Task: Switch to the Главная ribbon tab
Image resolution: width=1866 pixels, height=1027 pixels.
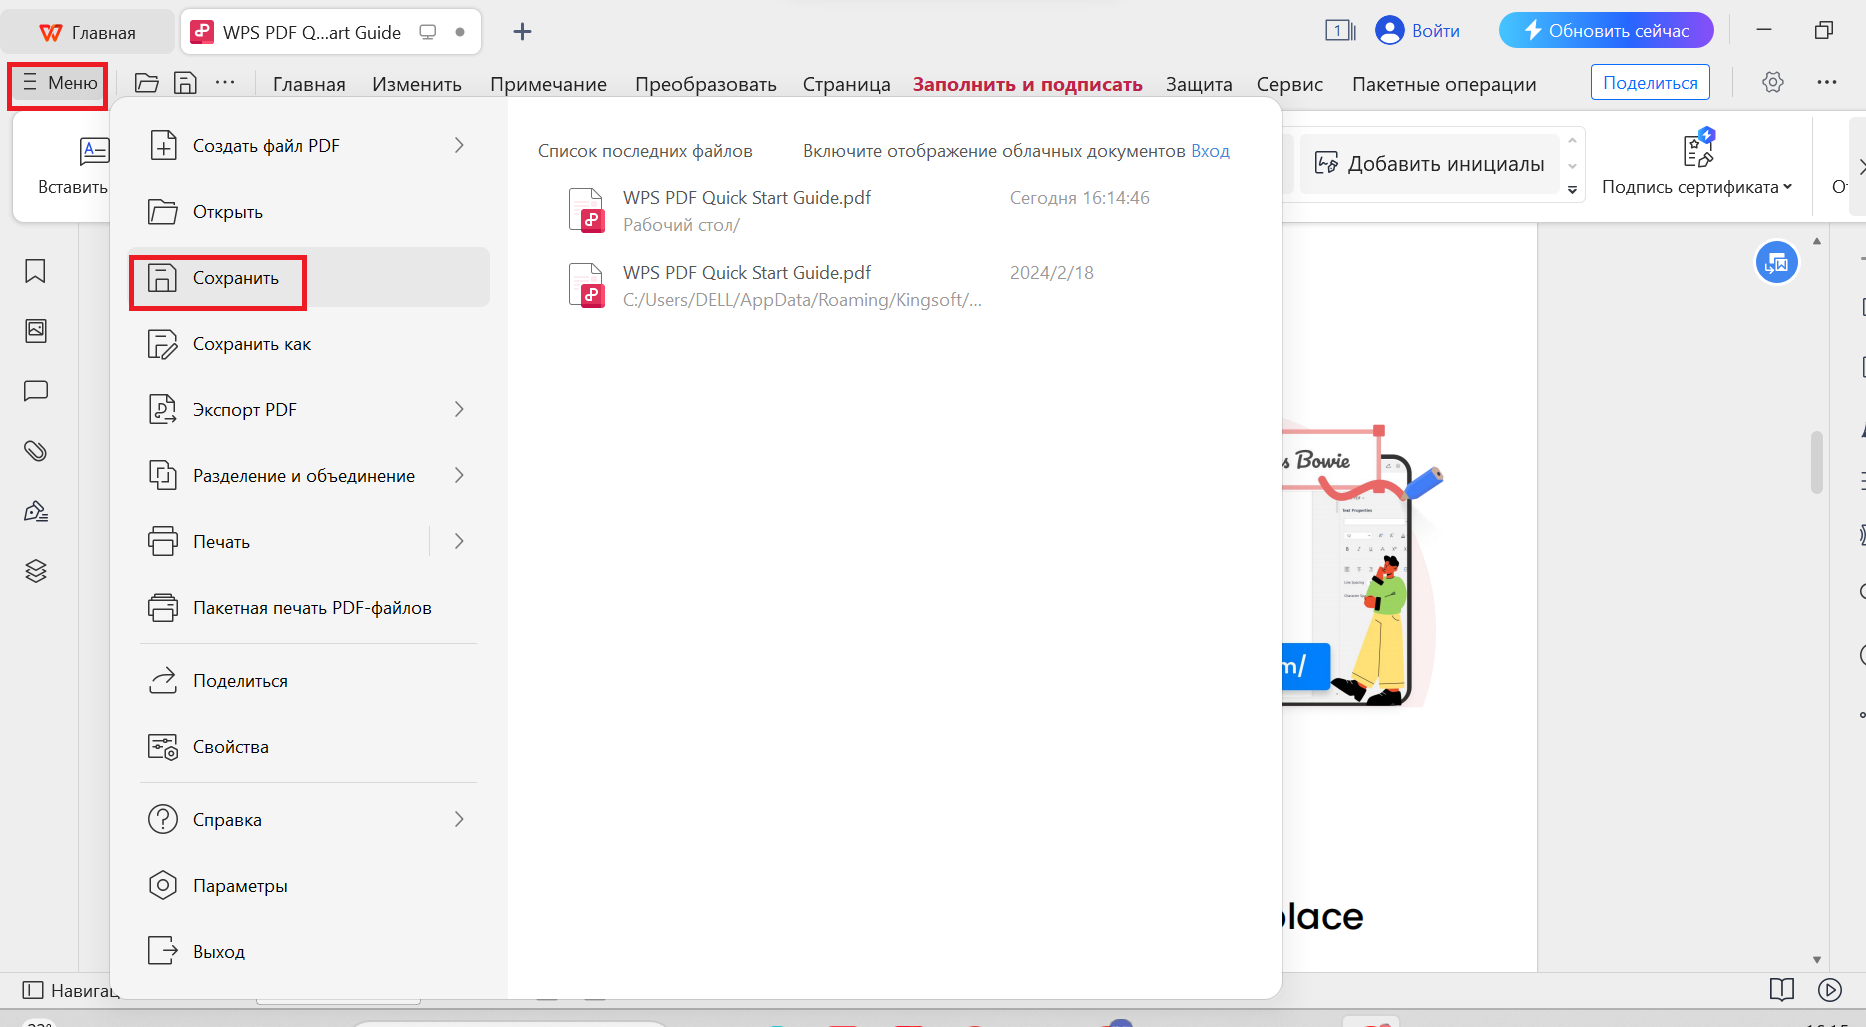Action: [309, 84]
